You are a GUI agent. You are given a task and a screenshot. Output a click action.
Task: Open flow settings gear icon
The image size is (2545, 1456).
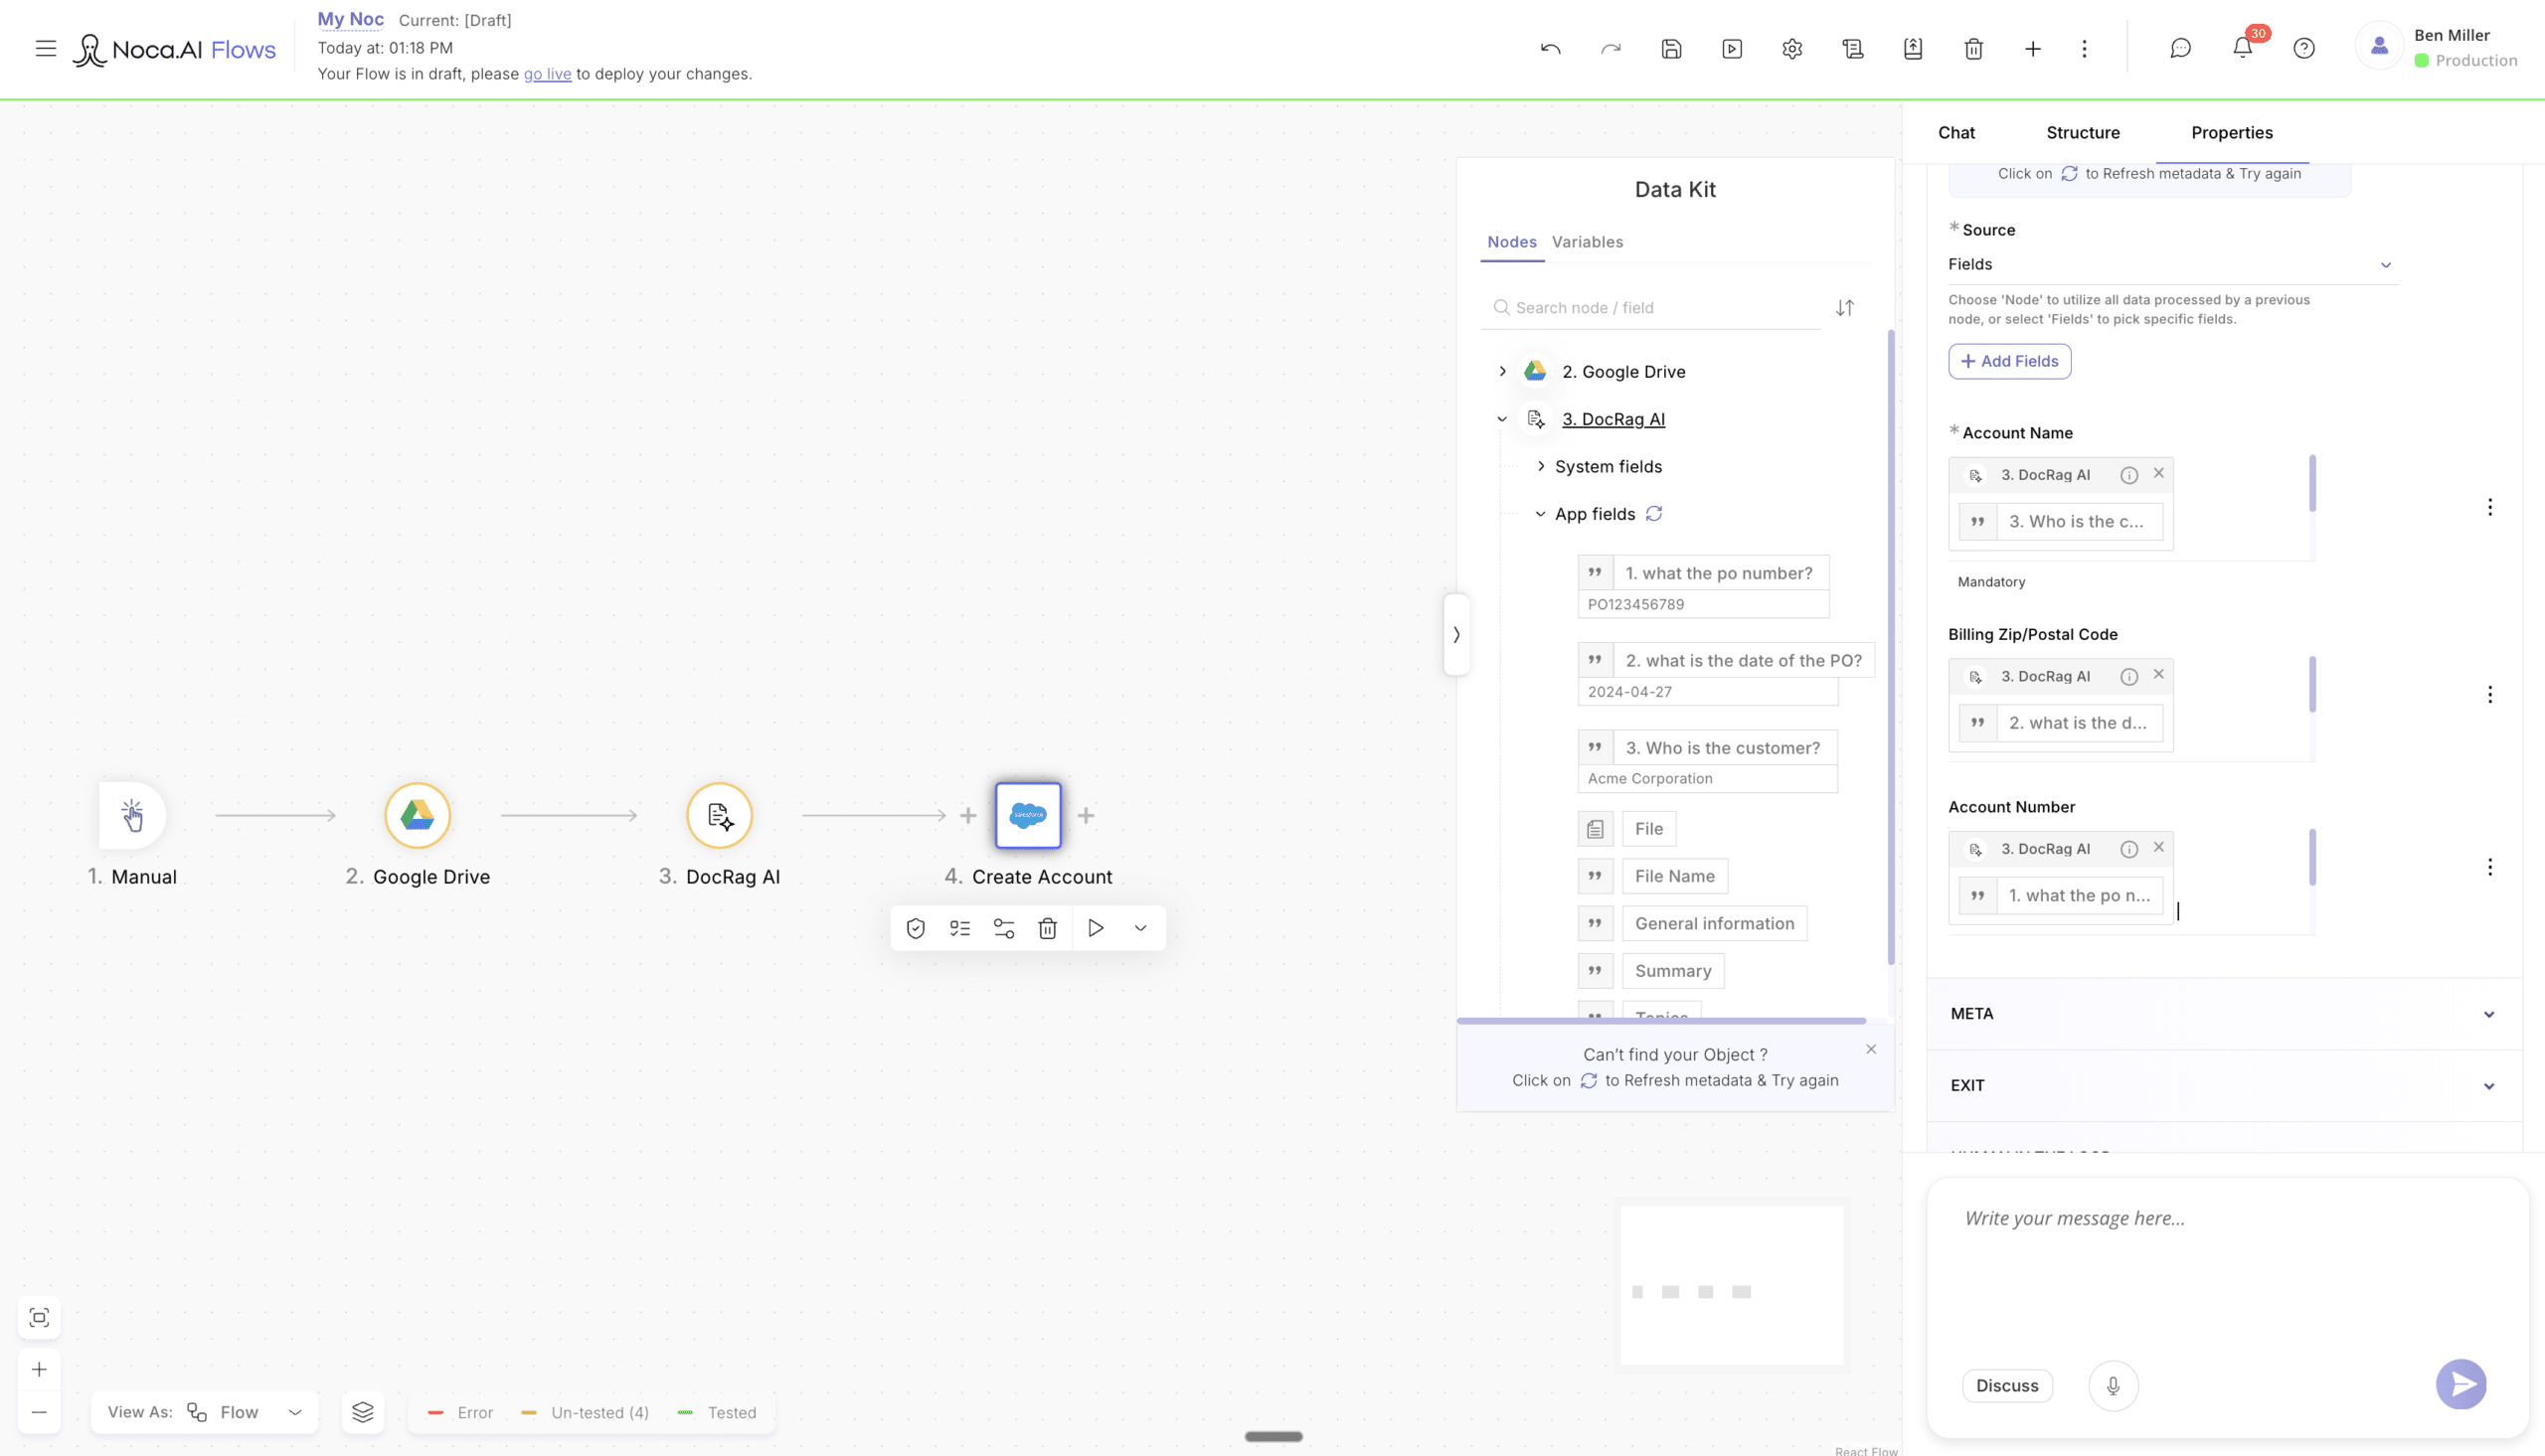[1792, 48]
